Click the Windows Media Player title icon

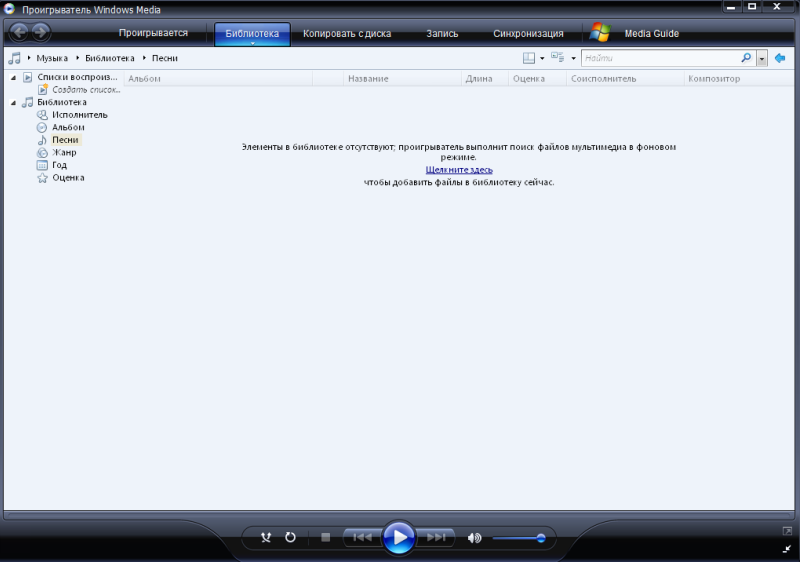(9, 9)
